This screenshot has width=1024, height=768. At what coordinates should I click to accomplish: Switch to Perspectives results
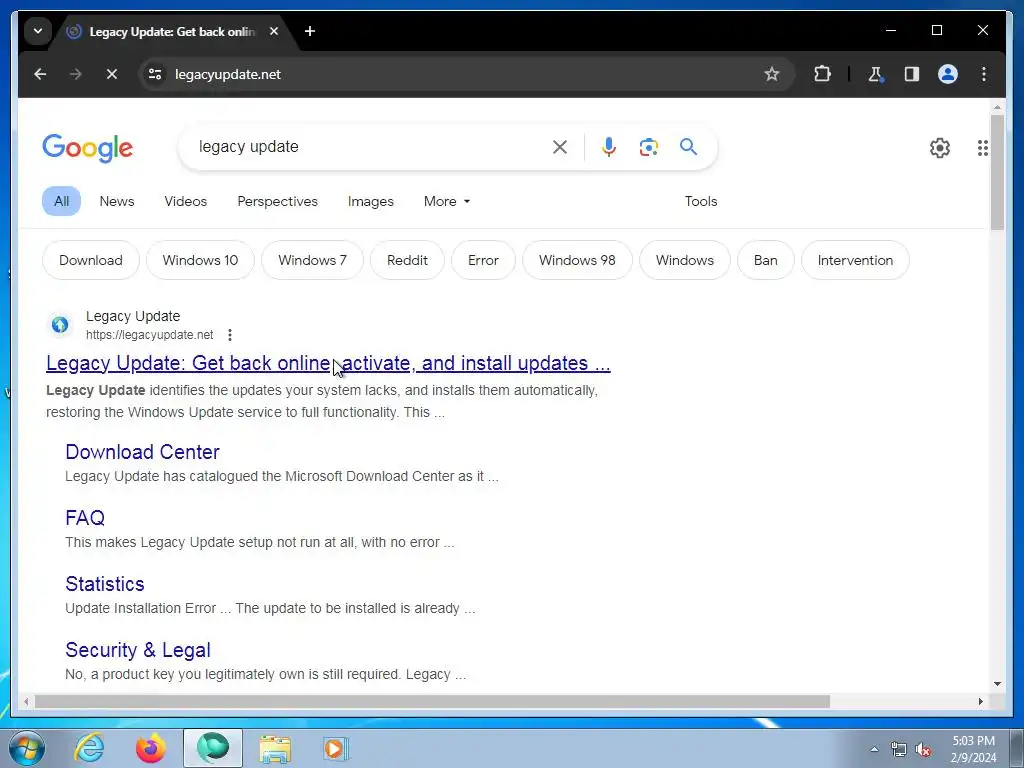(278, 201)
